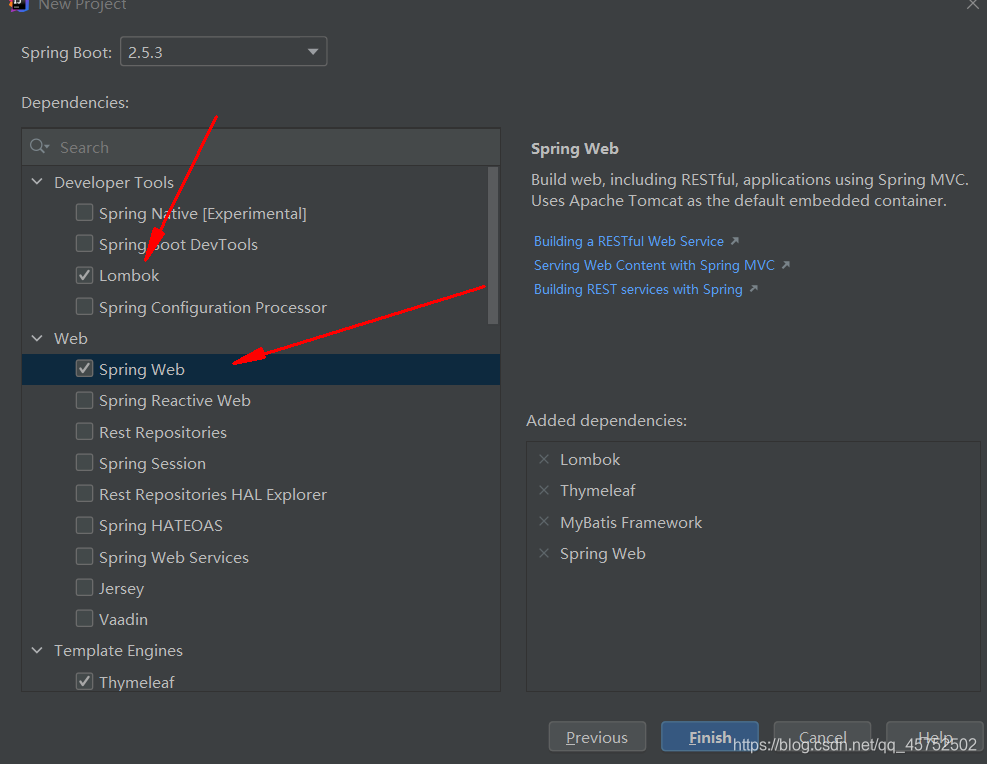
Task: Tick Spring Configuration Processor checkbox
Action: coord(84,306)
